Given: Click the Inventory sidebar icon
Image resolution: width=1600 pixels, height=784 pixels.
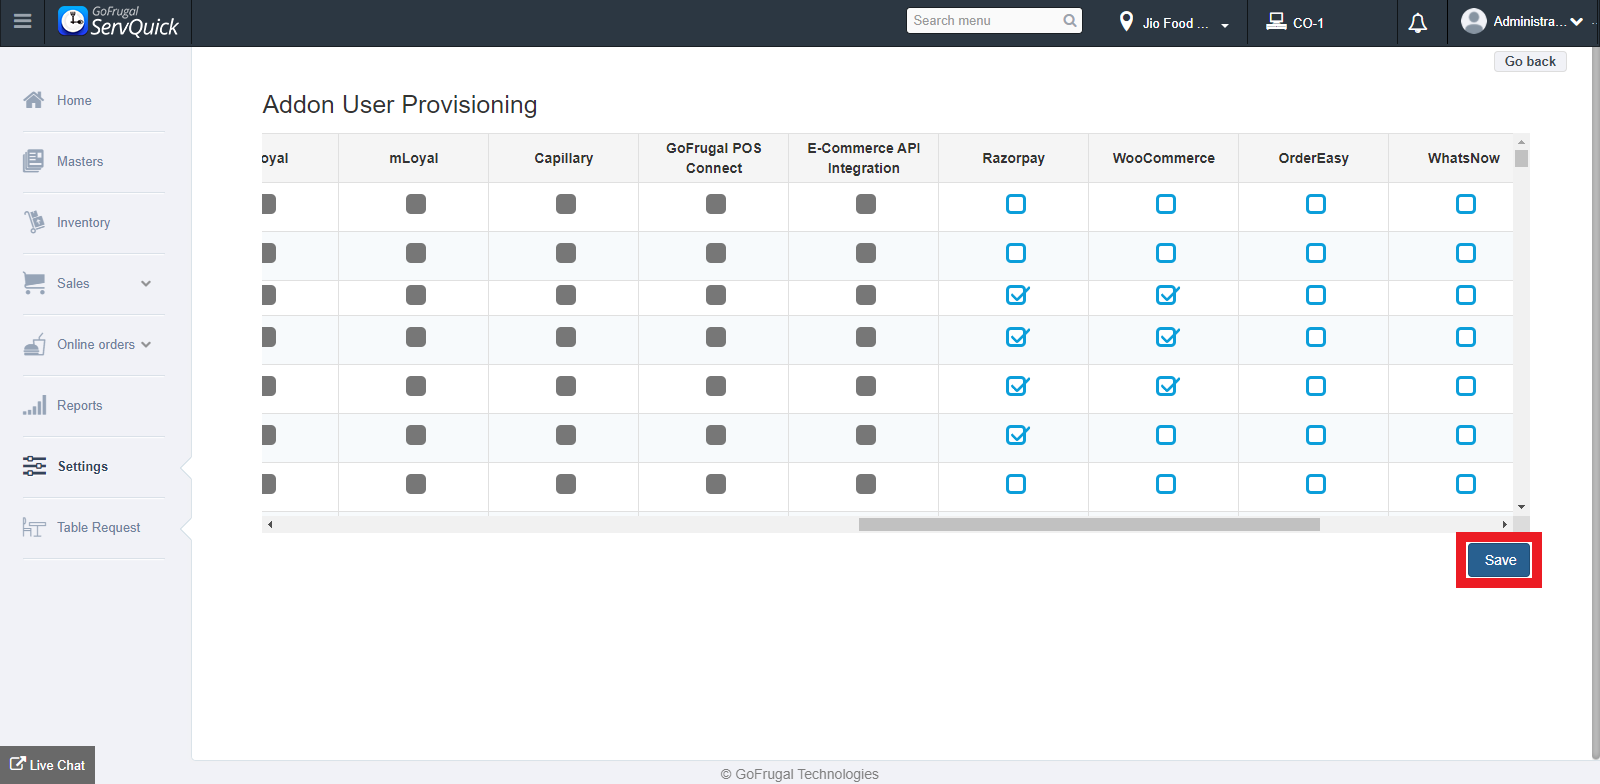Looking at the screenshot, I should (x=34, y=222).
